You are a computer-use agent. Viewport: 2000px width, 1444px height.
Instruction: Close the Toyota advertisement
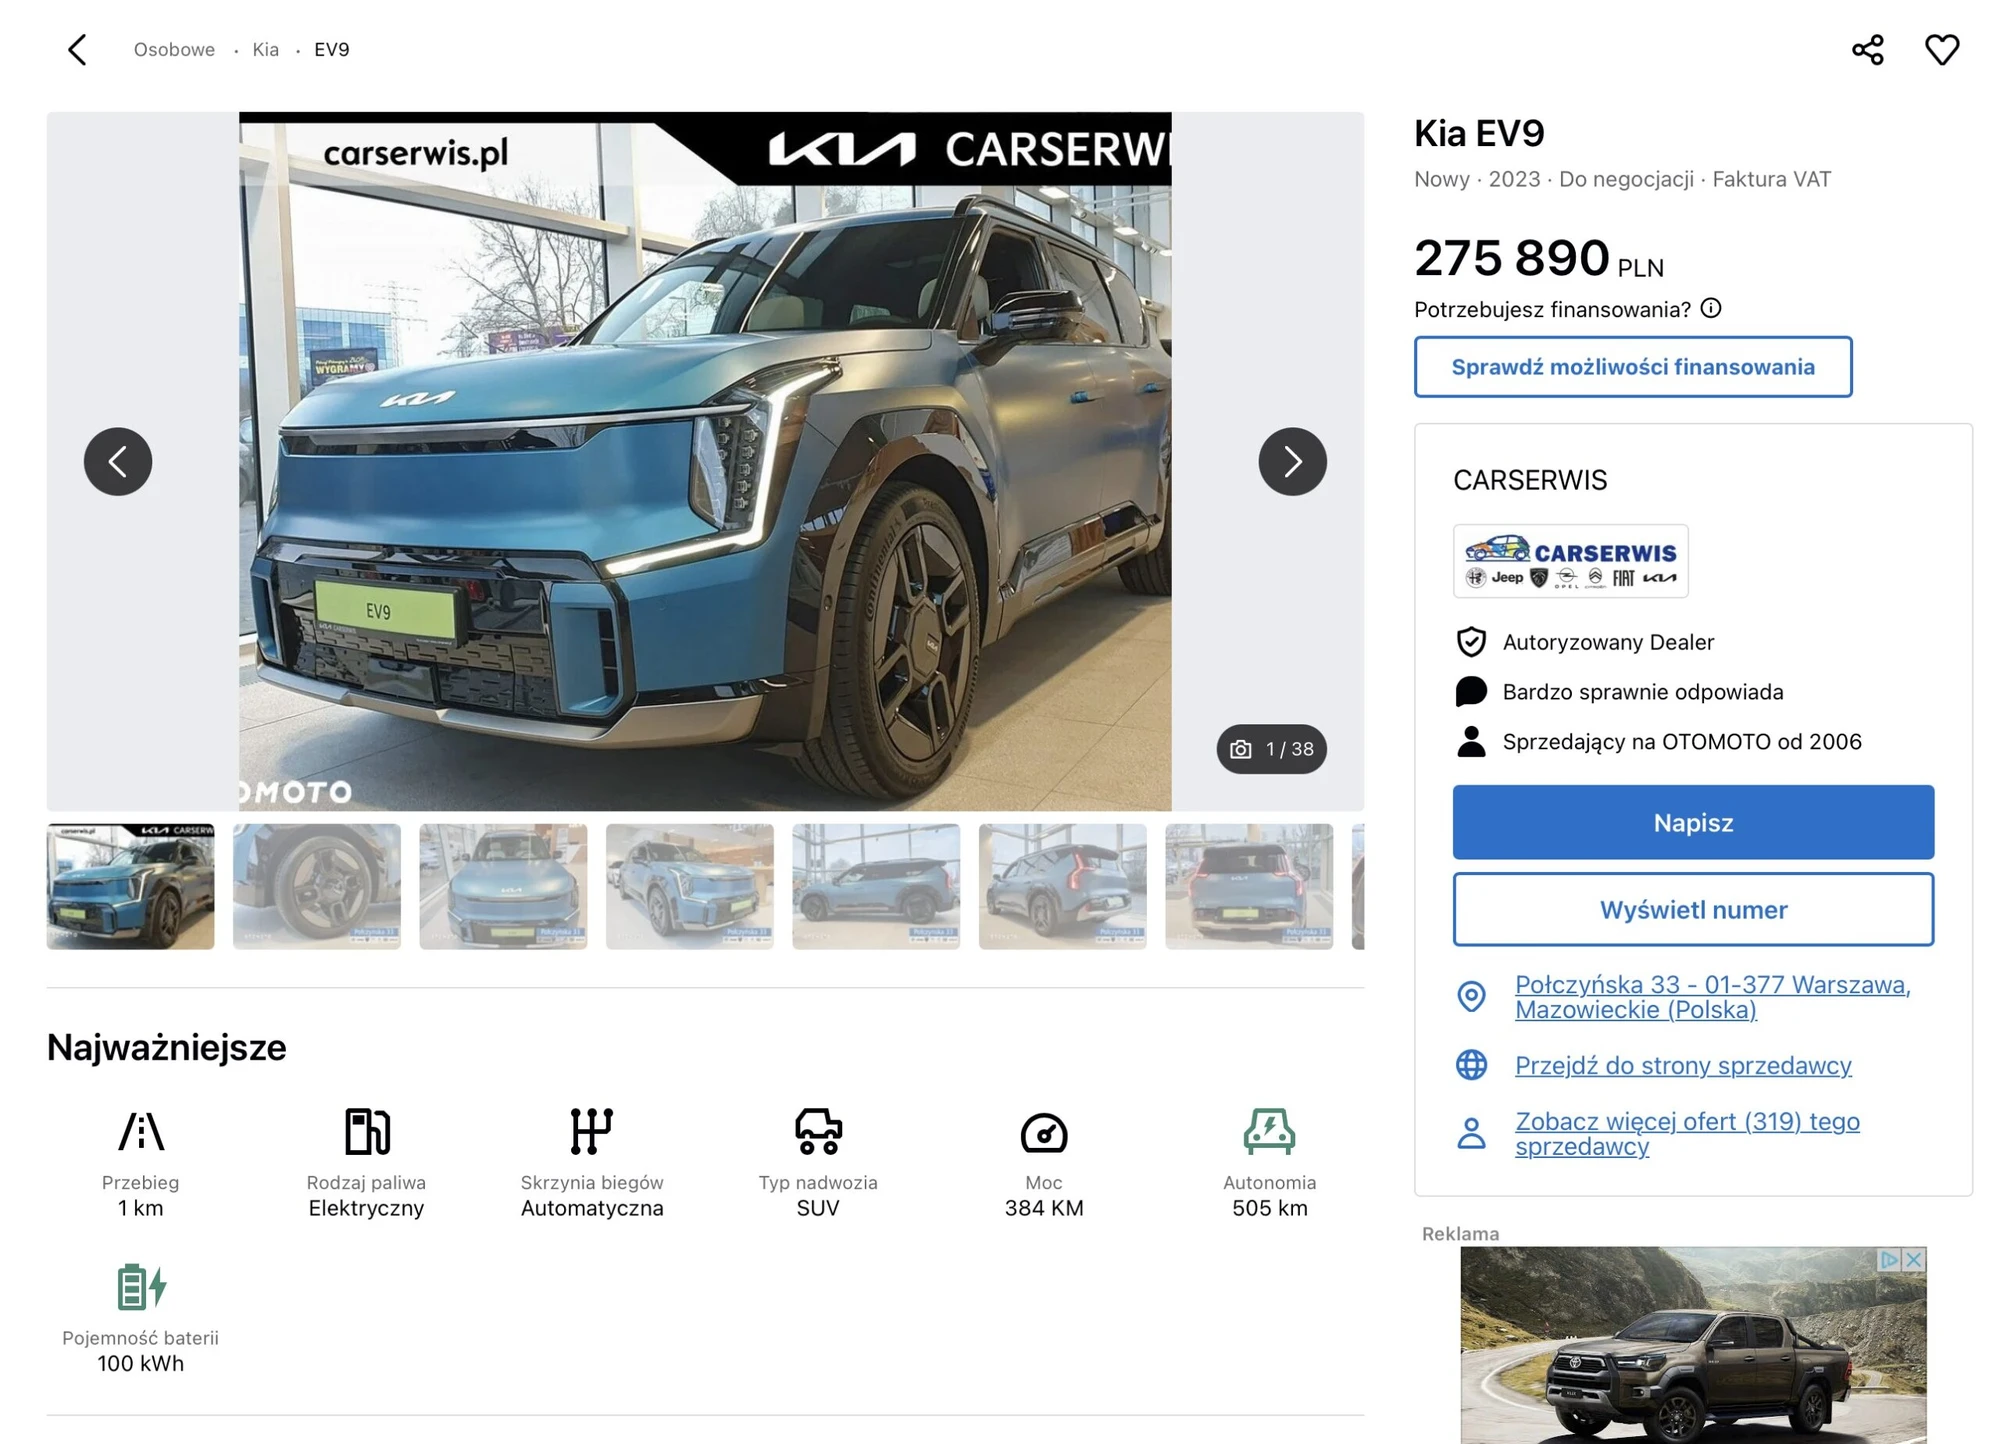(x=1913, y=1259)
